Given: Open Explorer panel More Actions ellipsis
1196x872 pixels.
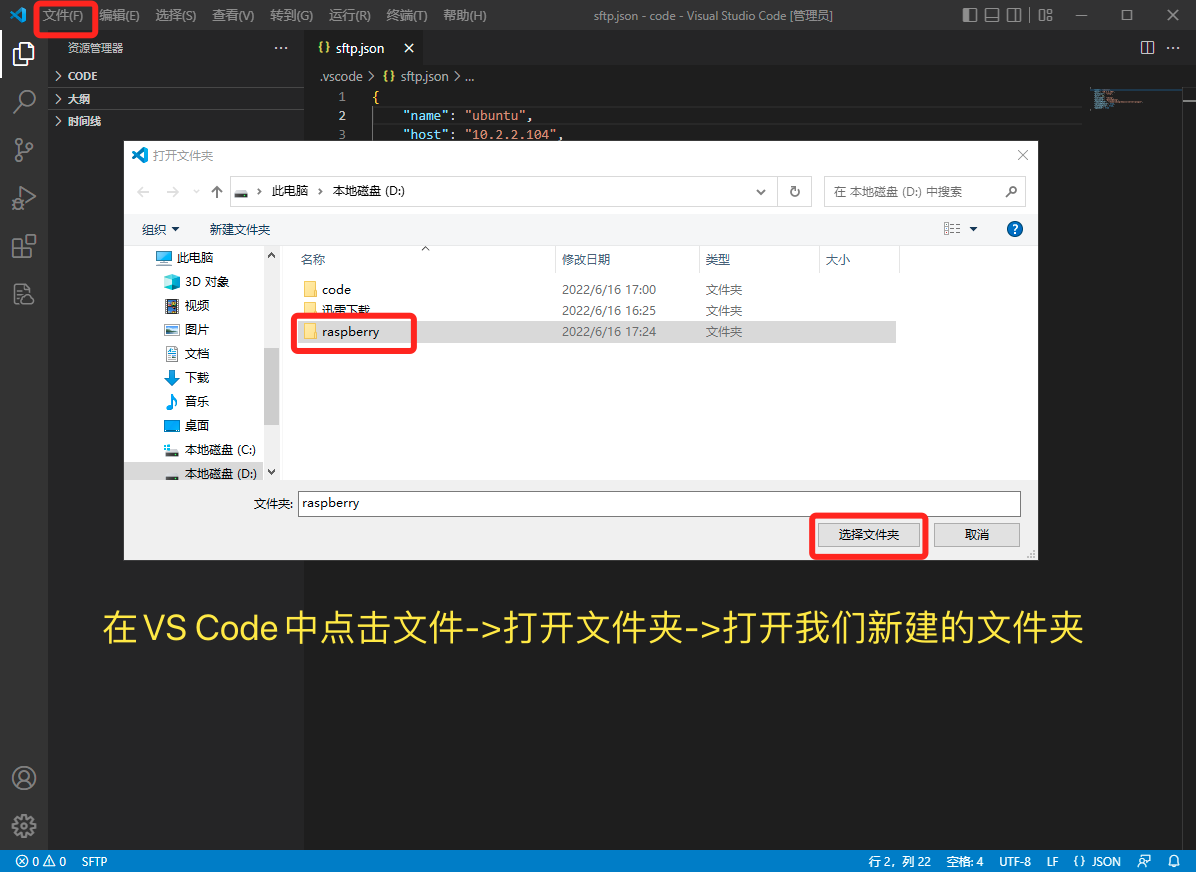Looking at the screenshot, I should [281, 48].
